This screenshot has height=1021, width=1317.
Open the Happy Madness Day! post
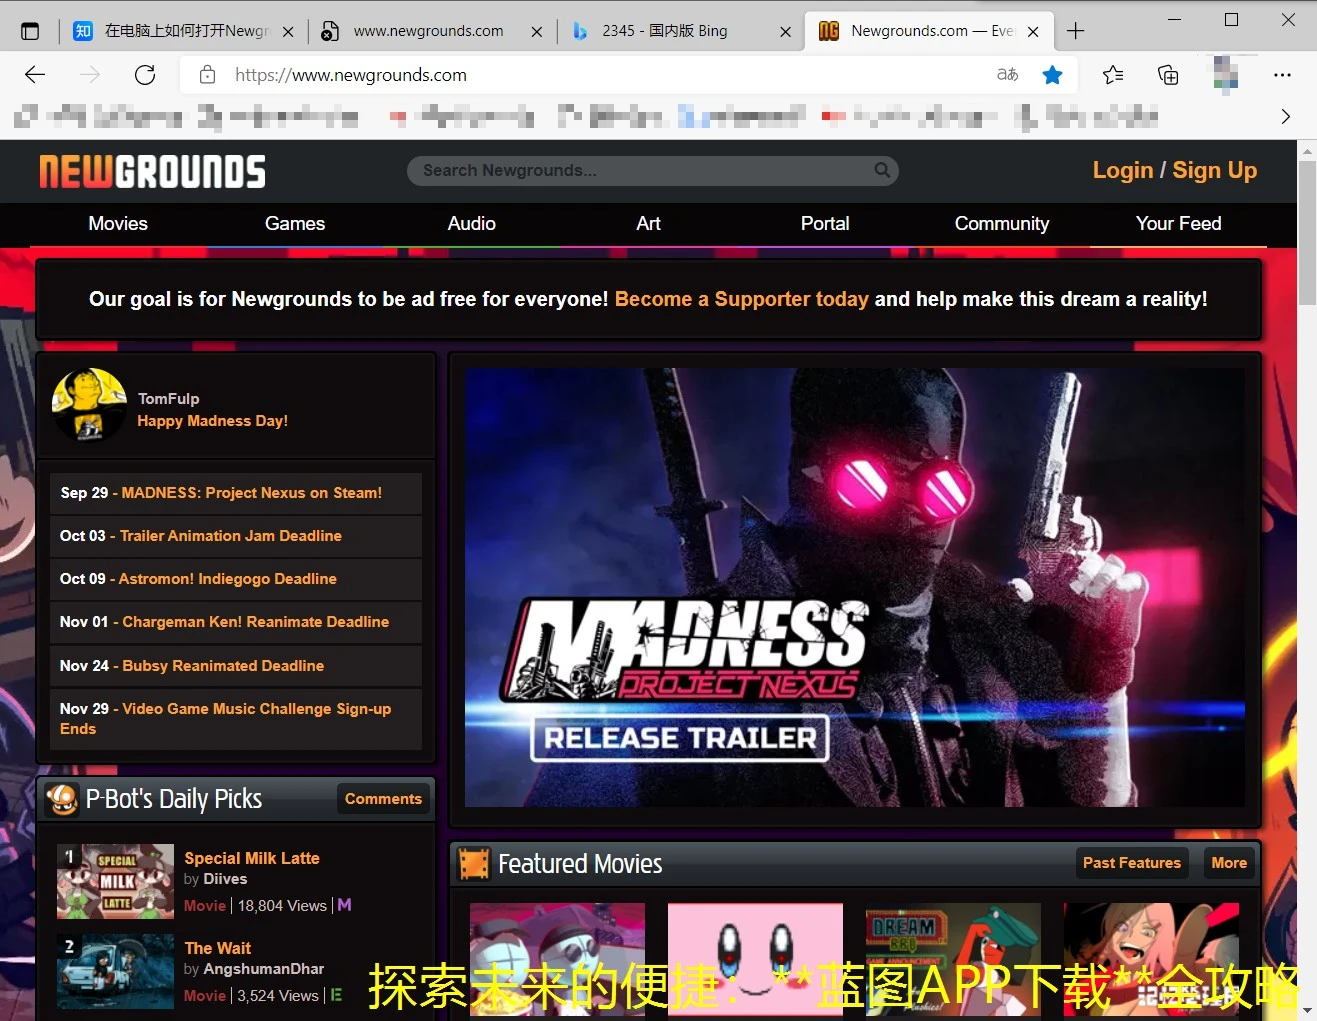tap(212, 421)
